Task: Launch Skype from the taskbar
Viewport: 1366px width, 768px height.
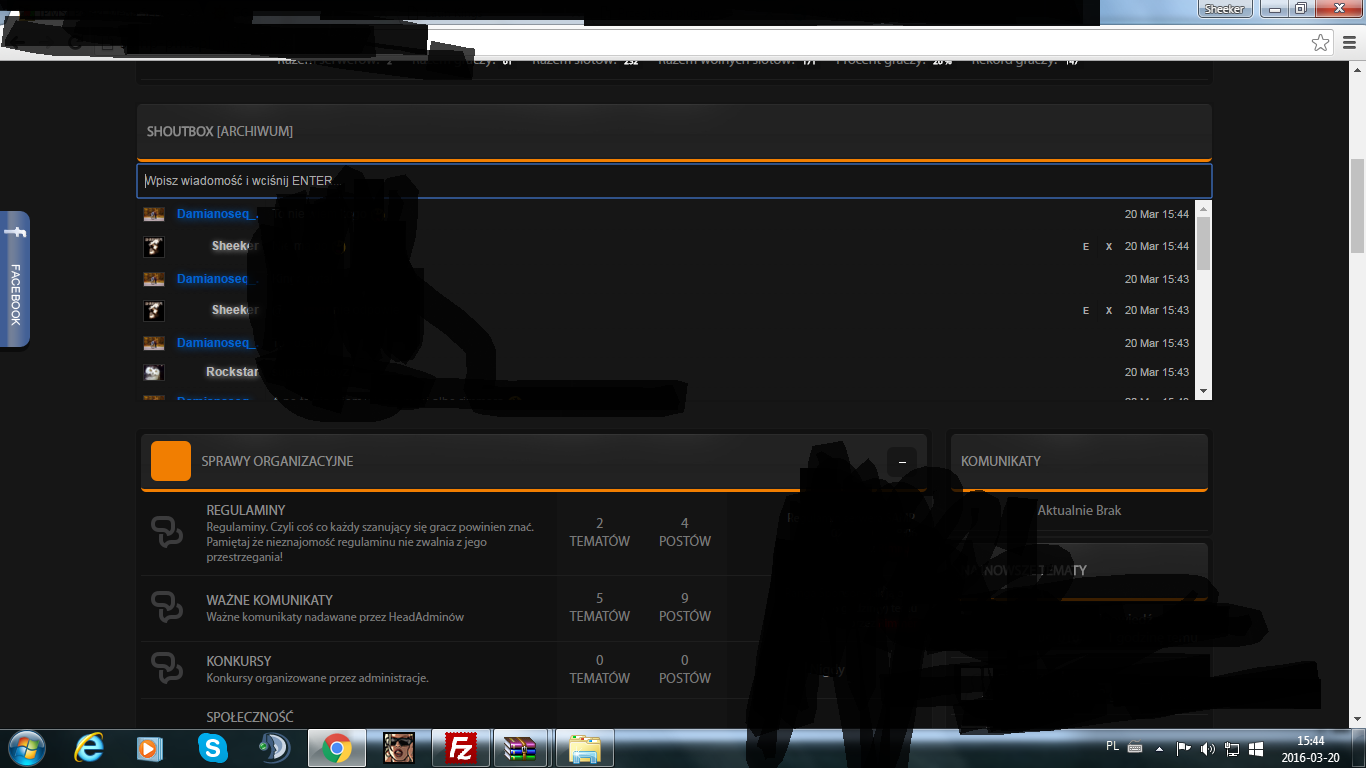Action: [x=212, y=748]
